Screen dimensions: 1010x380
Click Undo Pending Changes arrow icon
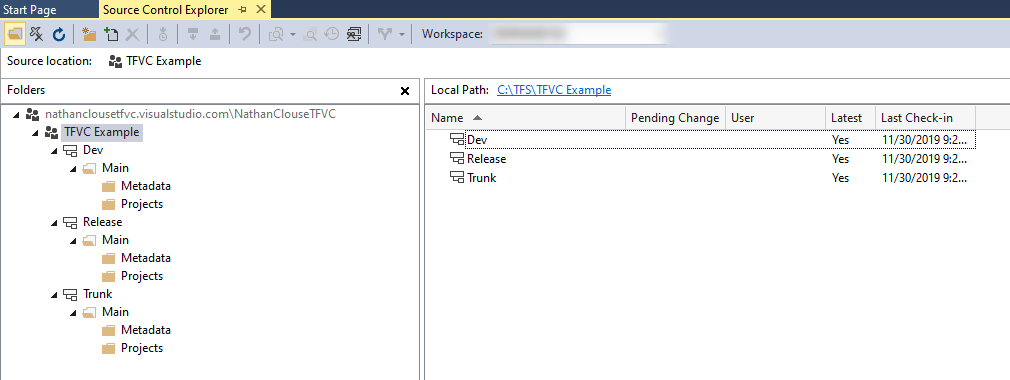point(245,34)
